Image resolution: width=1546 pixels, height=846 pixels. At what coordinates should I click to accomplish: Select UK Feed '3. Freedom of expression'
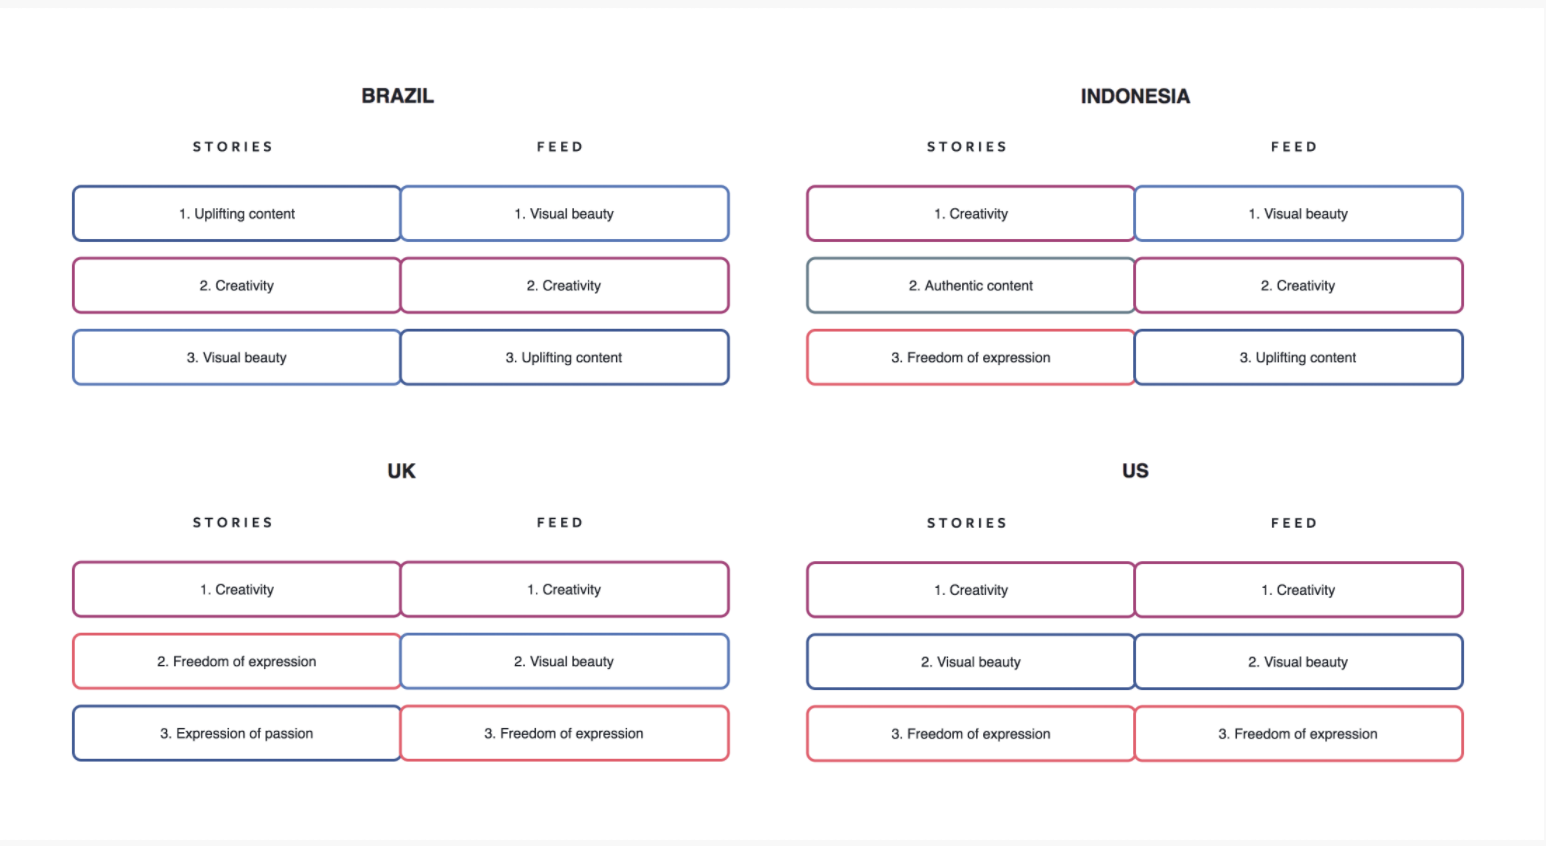565,733
